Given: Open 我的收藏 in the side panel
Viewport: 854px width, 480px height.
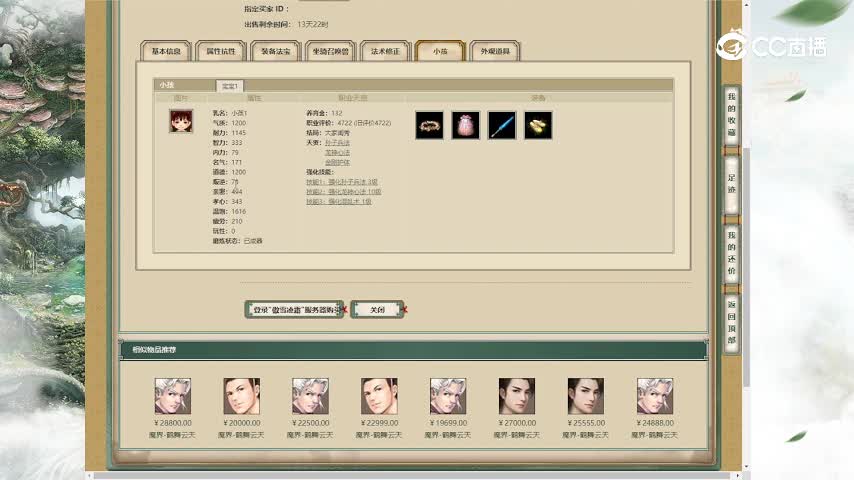Looking at the screenshot, I should [x=731, y=116].
